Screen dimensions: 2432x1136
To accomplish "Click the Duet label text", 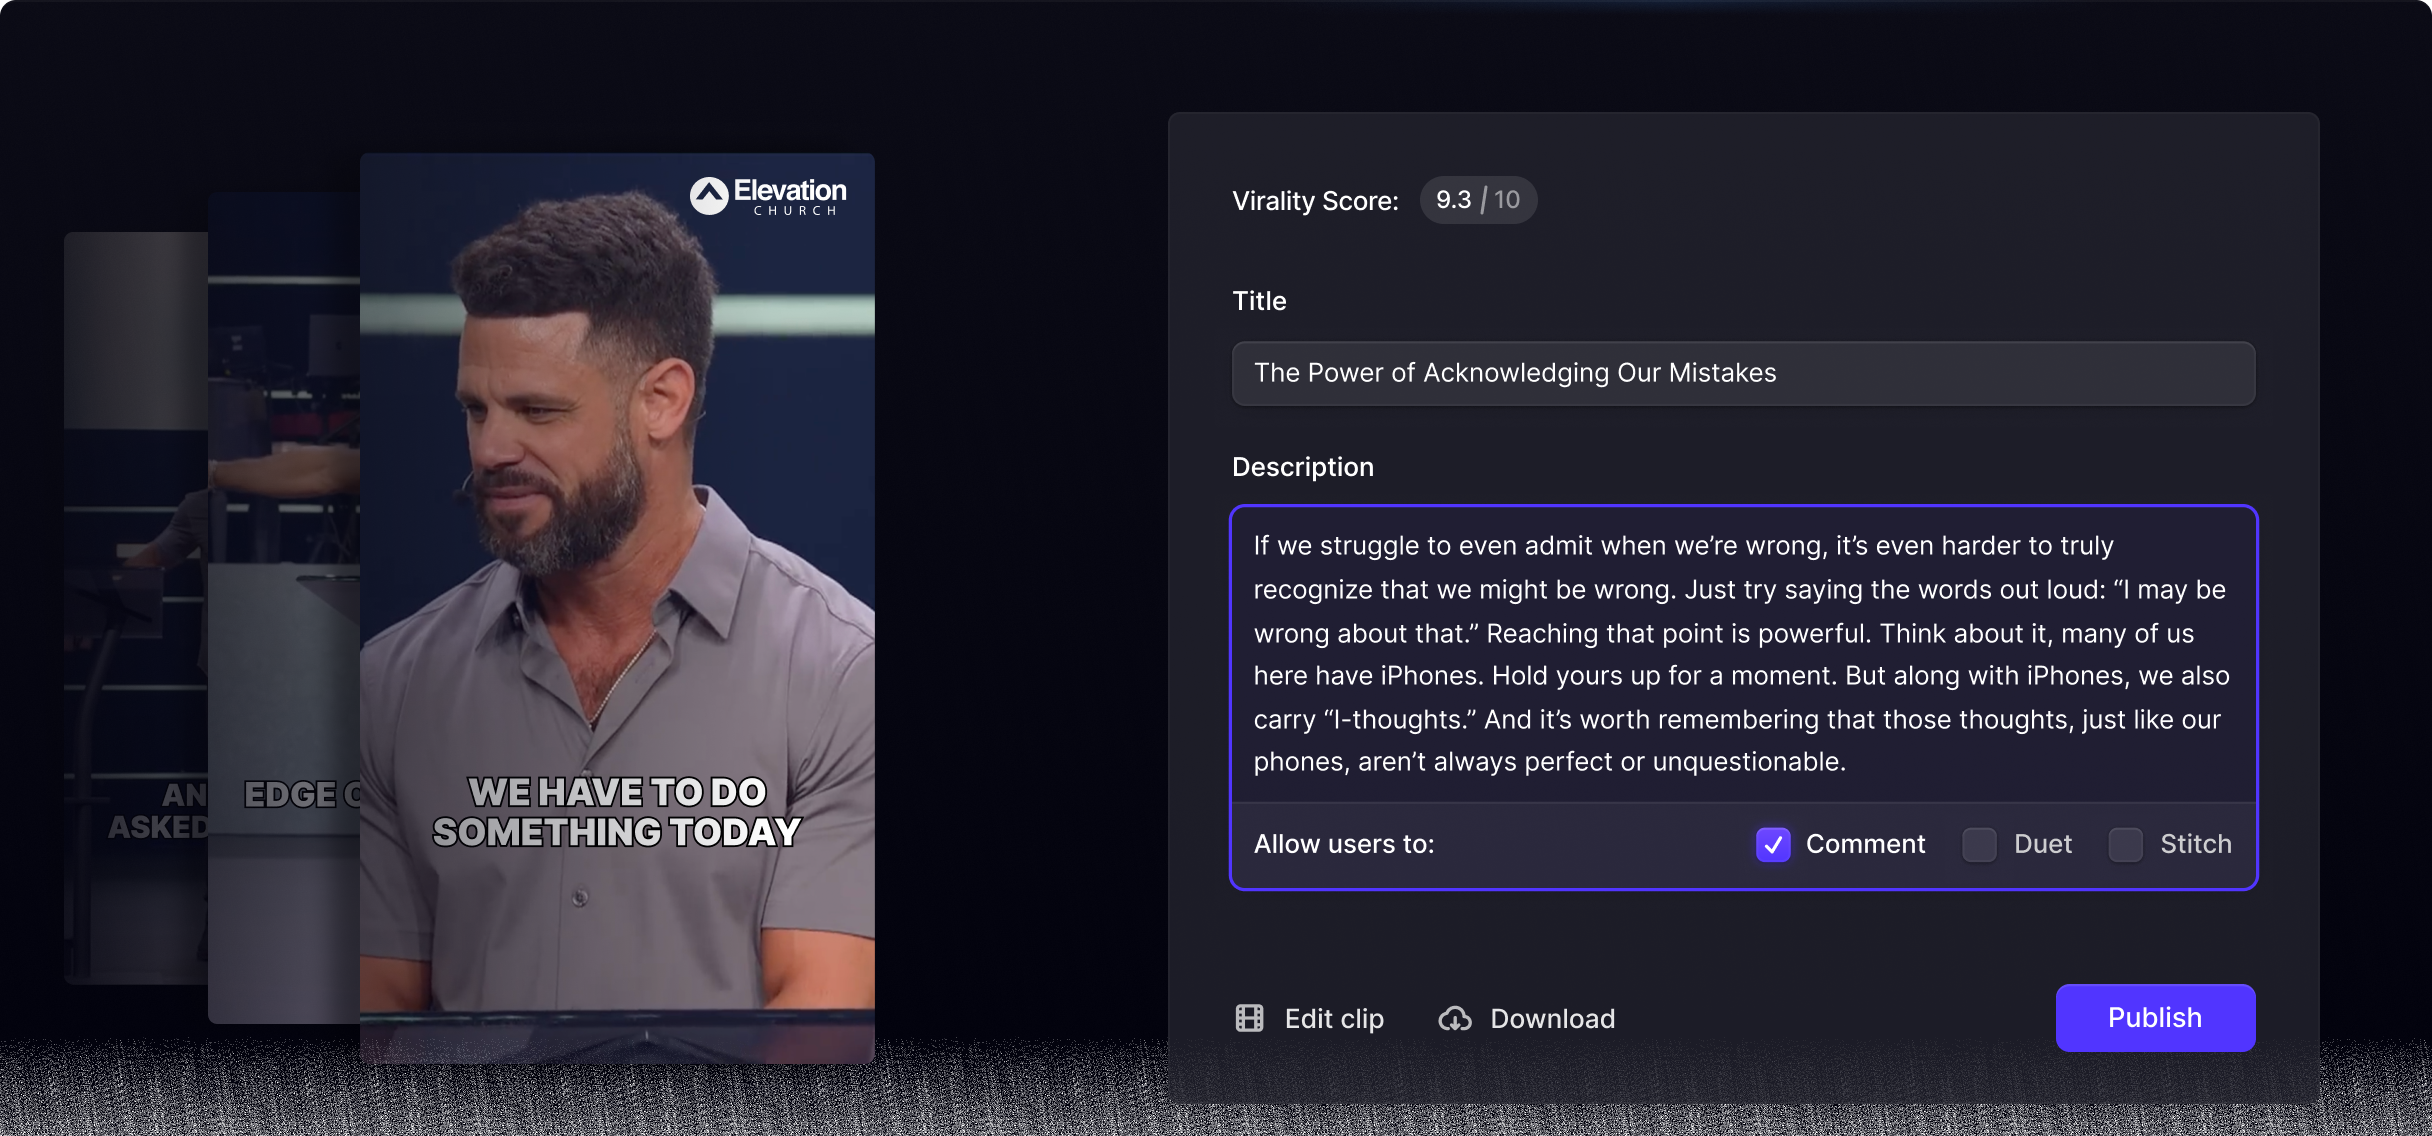I will [x=2042, y=844].
